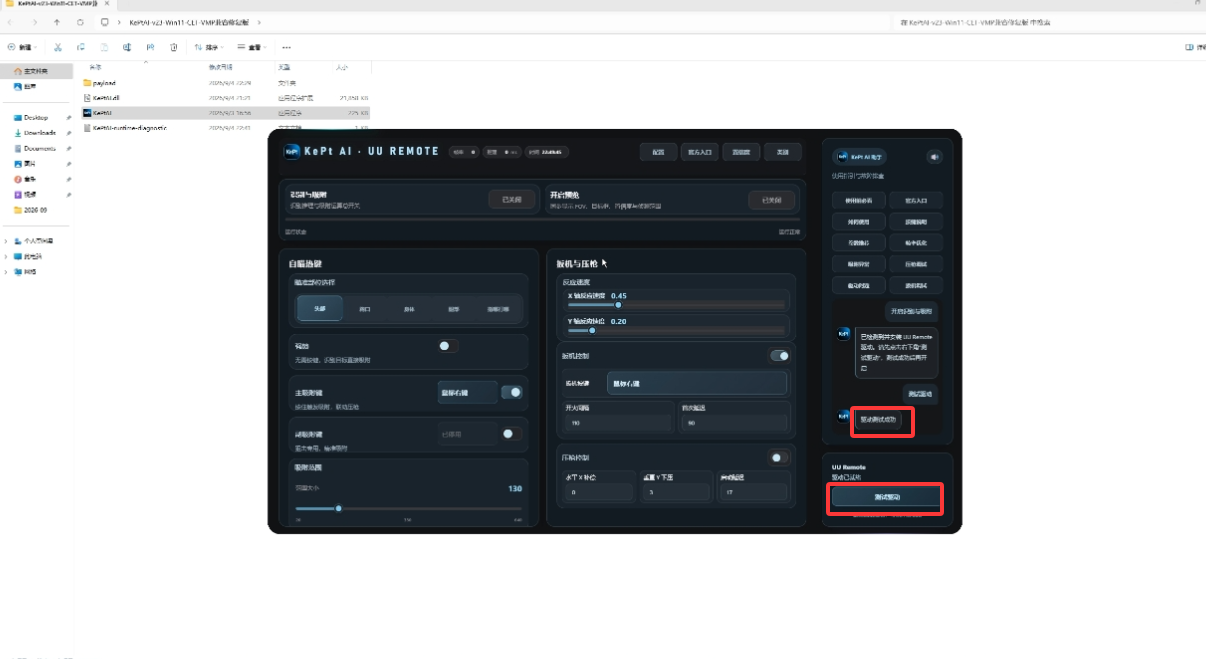Expand the 网络 node in sidebar
The height and width of the screenshot is (659, 1206).
(6, 272)
